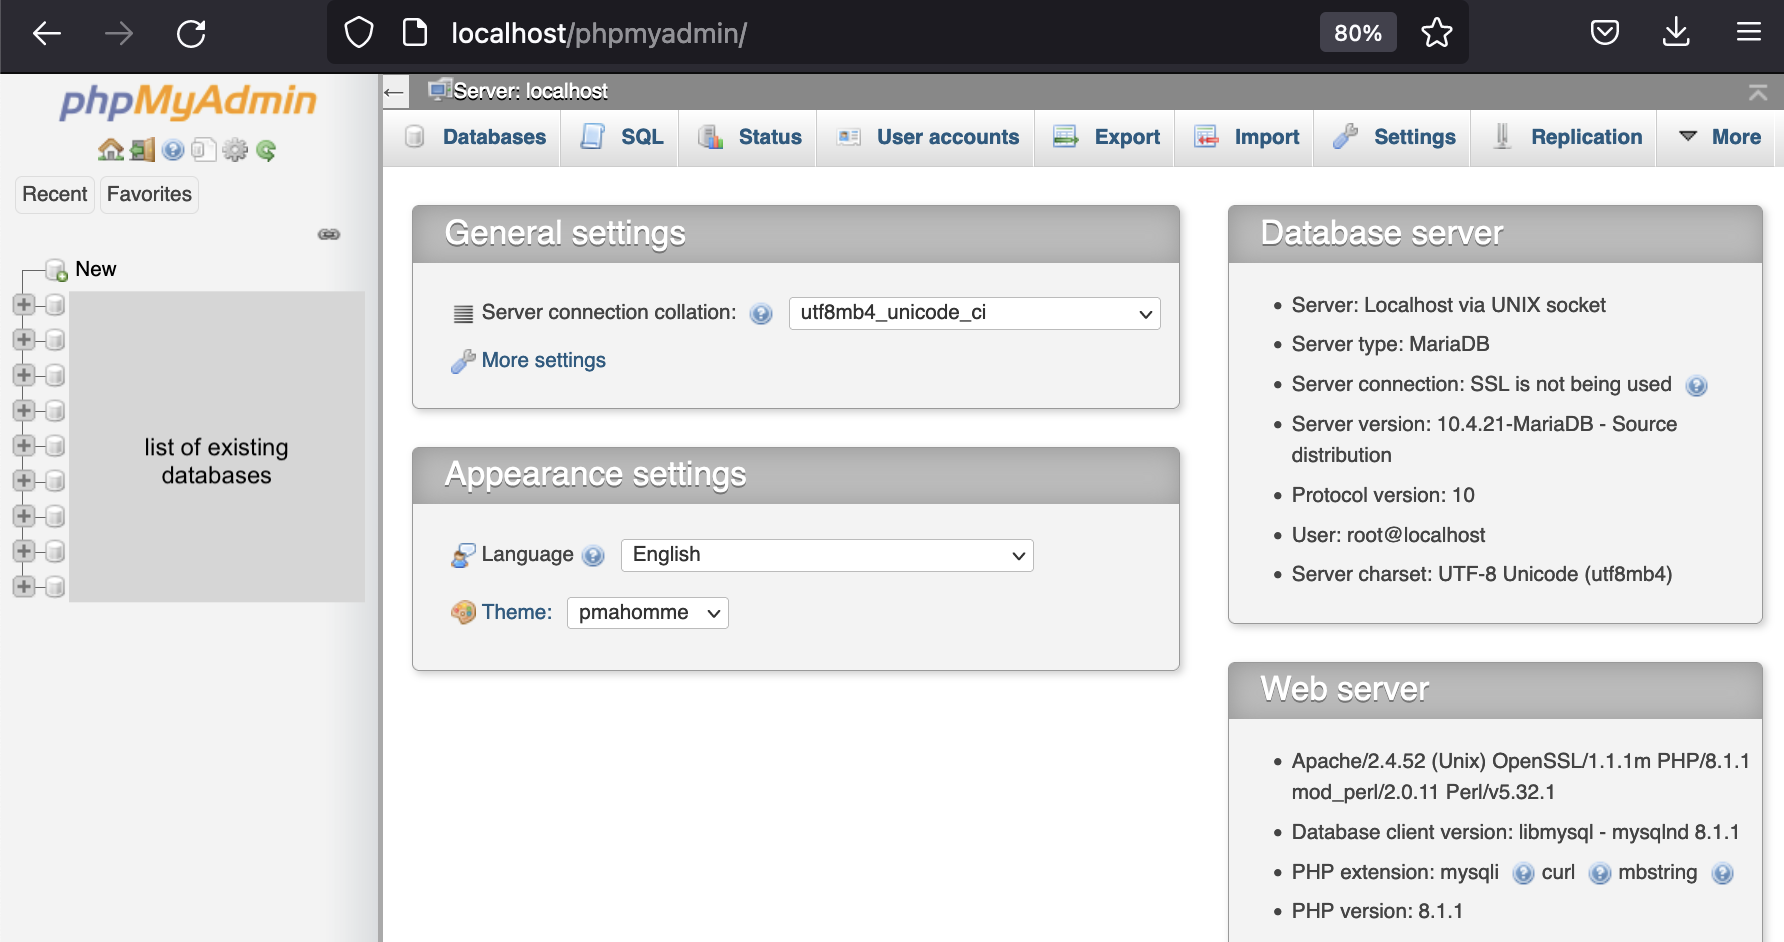This screenshot has height=942, width=1784.
Task: Click 'Server type: MariaDB' text
Action: tap(1390, 344)
